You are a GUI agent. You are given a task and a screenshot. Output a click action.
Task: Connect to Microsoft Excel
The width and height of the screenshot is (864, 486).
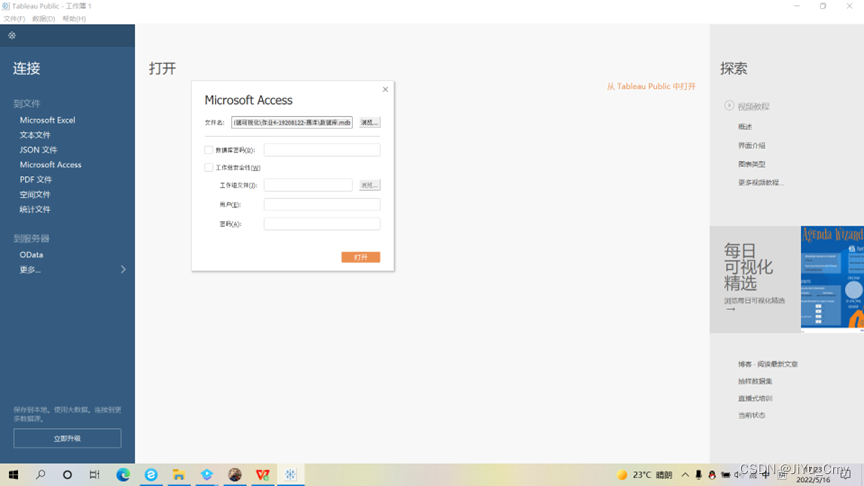pyautogui.click(x=47, y=120)
